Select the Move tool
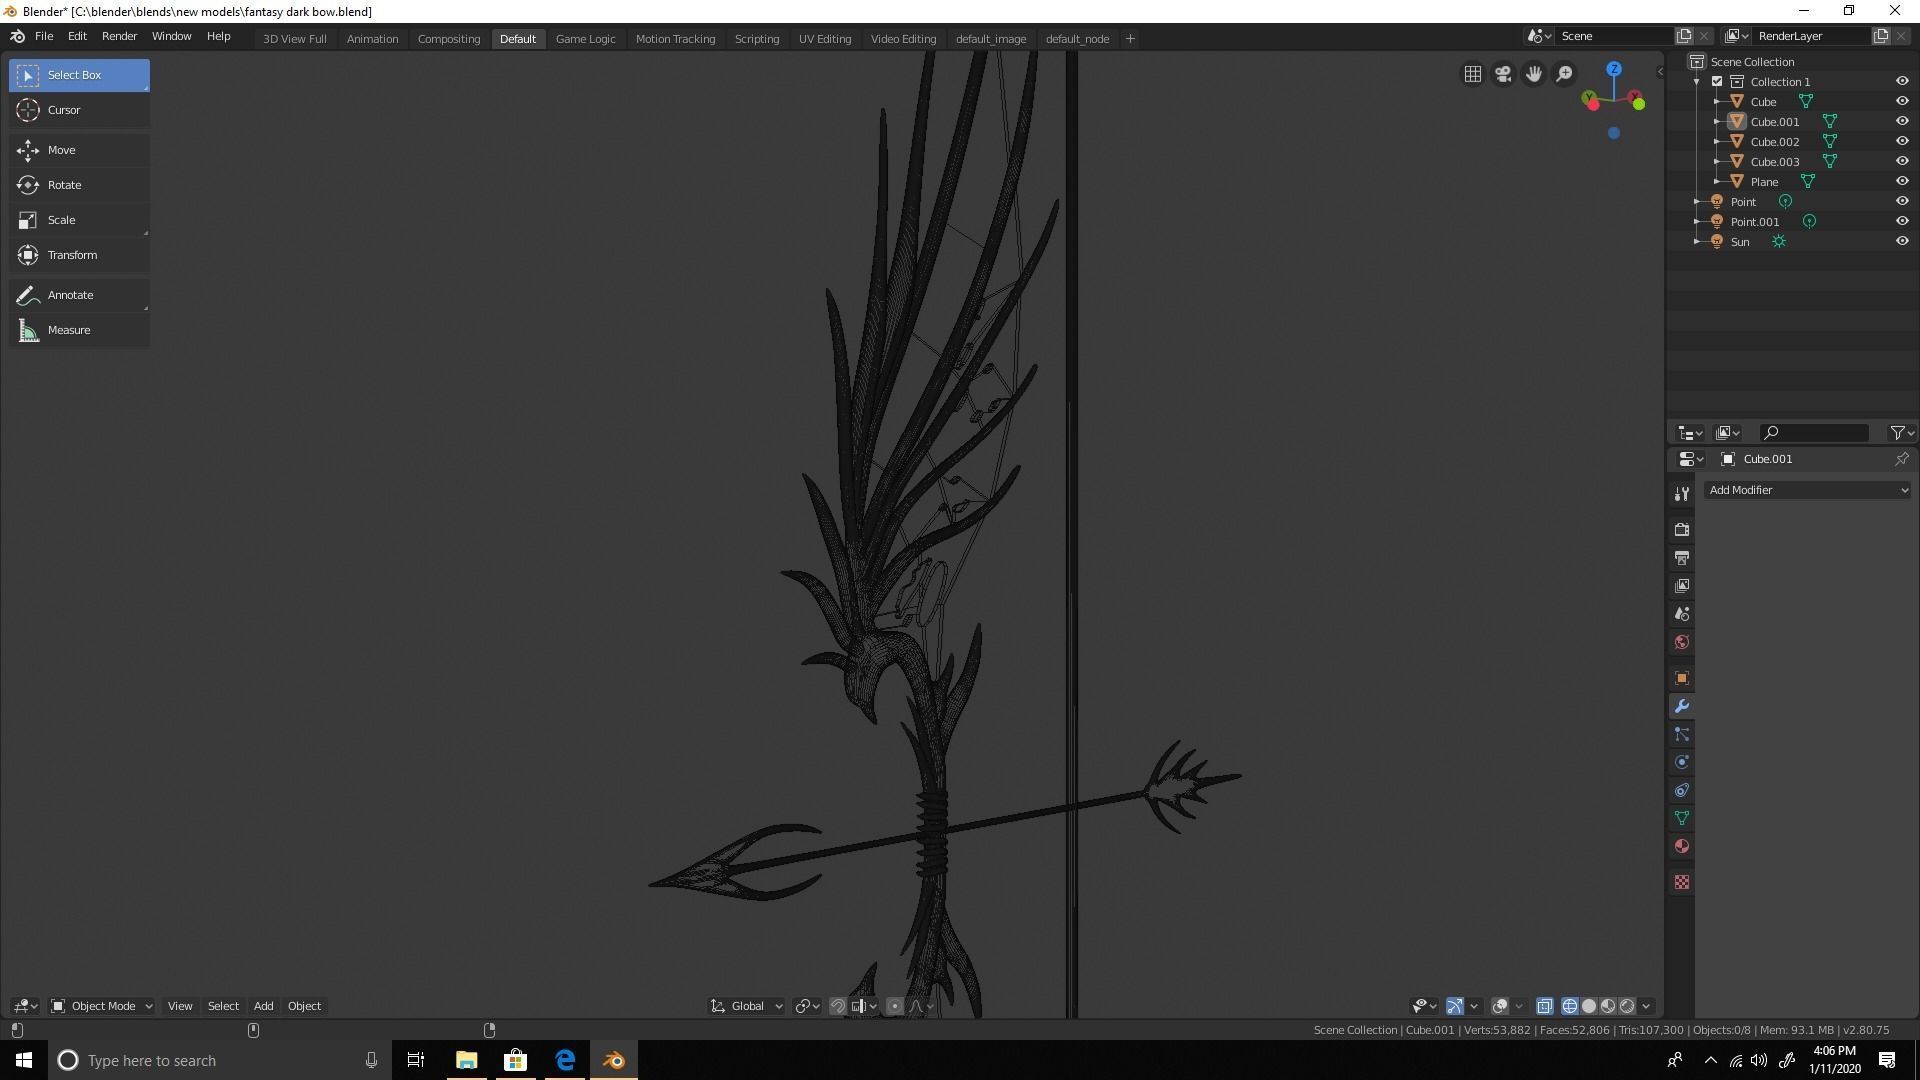Viewport: 1920px width, 1080px height. point(62,149)
